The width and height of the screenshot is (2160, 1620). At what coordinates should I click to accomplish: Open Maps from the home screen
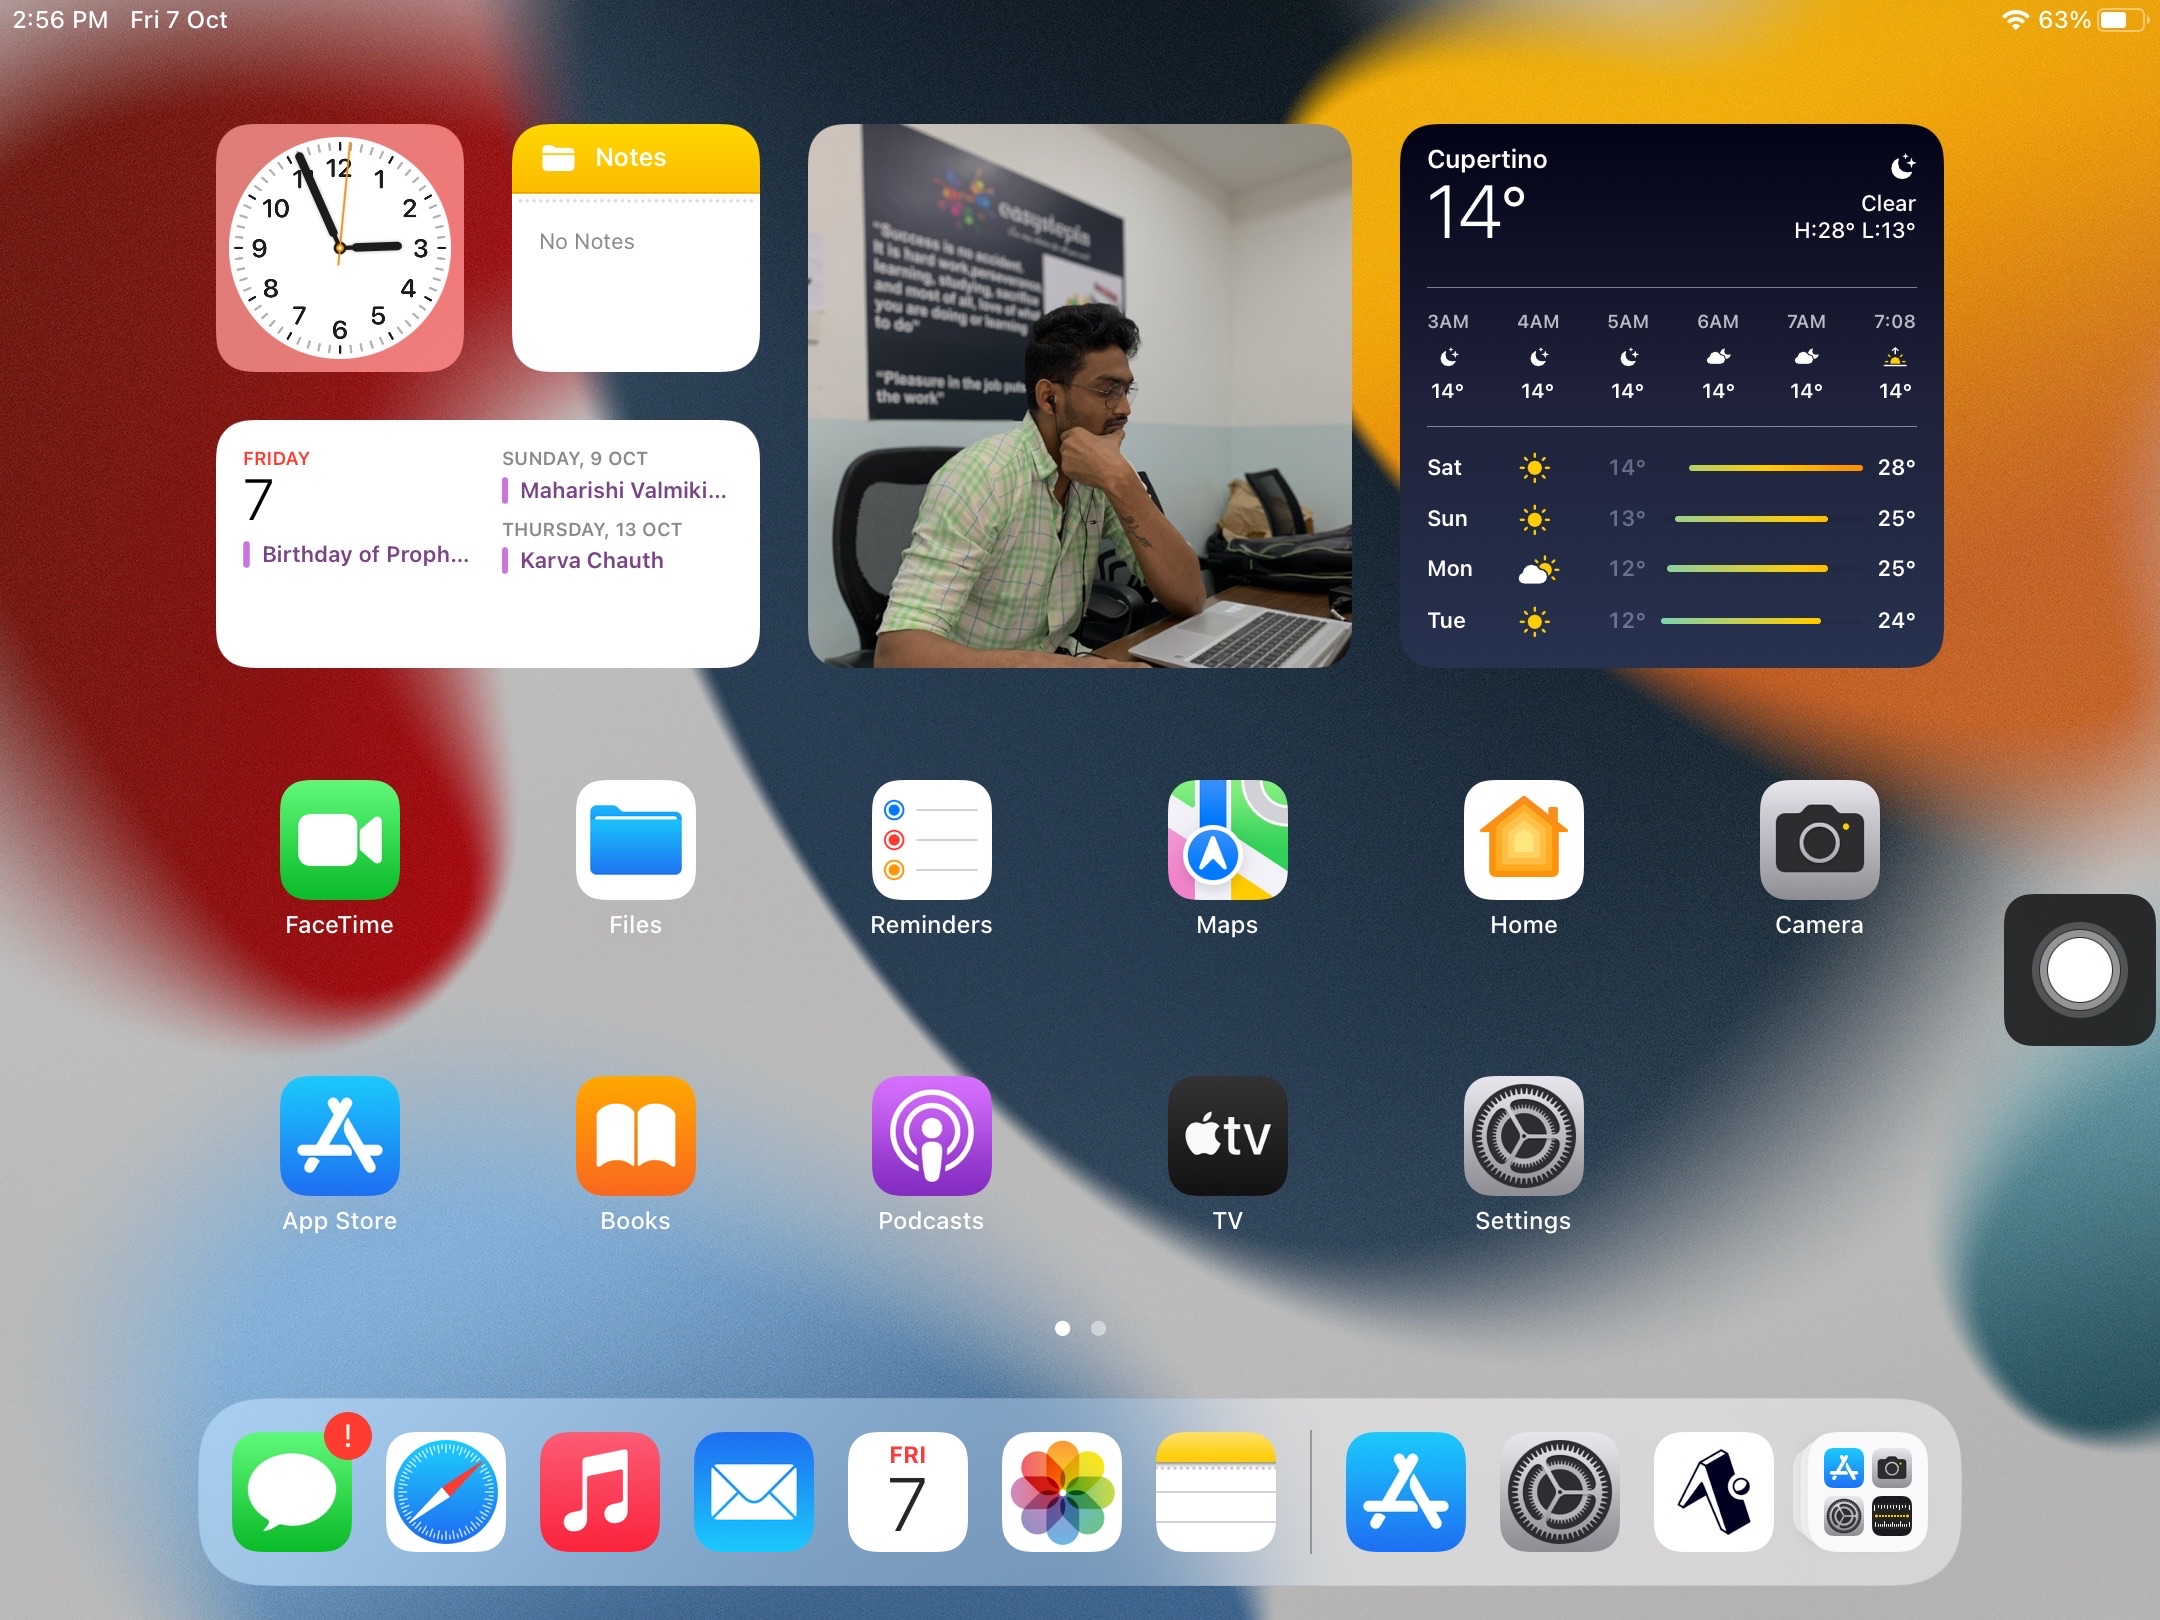(1227, 840)
